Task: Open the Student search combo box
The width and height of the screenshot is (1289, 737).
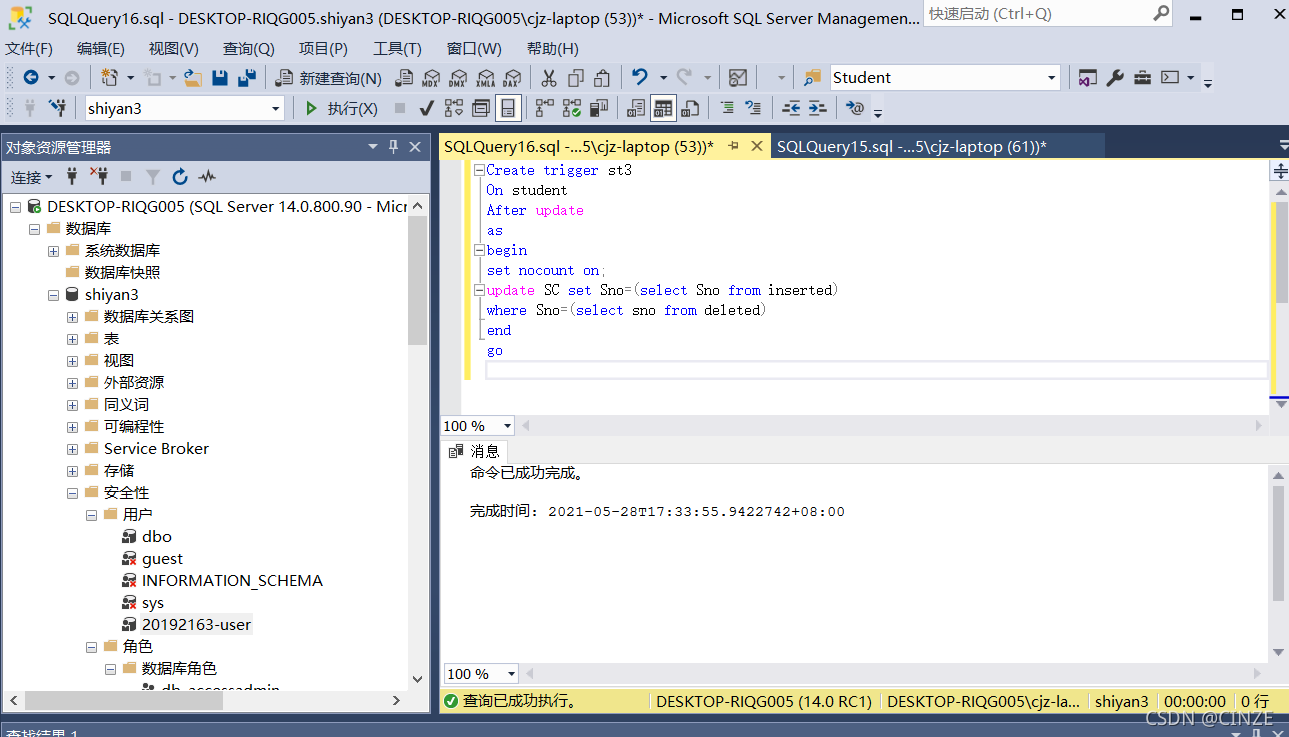Action: point(945,78)
